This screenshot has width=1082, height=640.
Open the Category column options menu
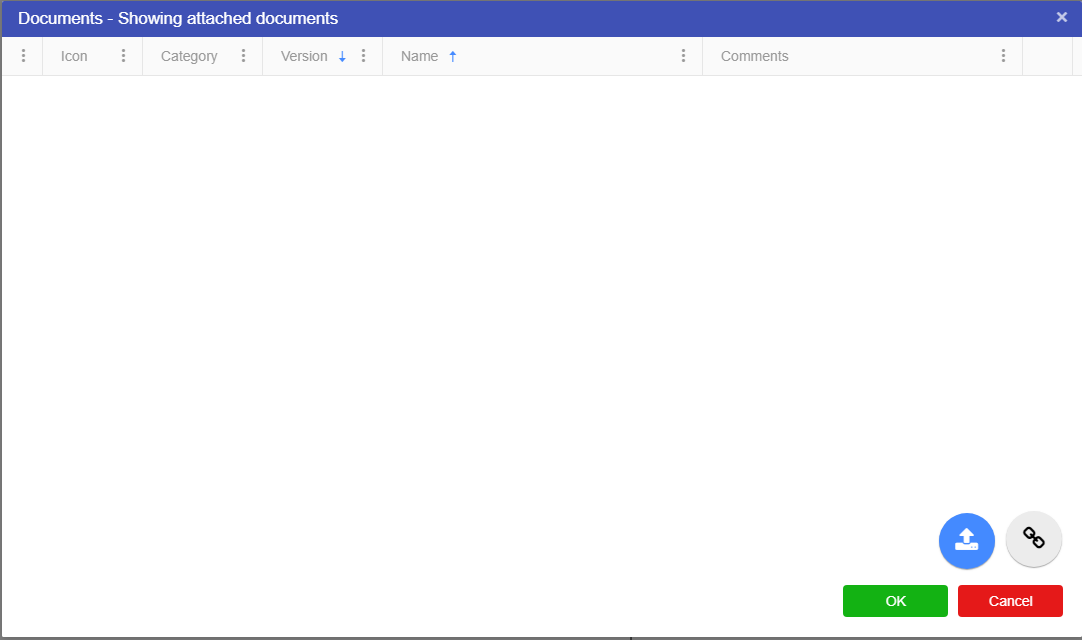coord(243,56)
